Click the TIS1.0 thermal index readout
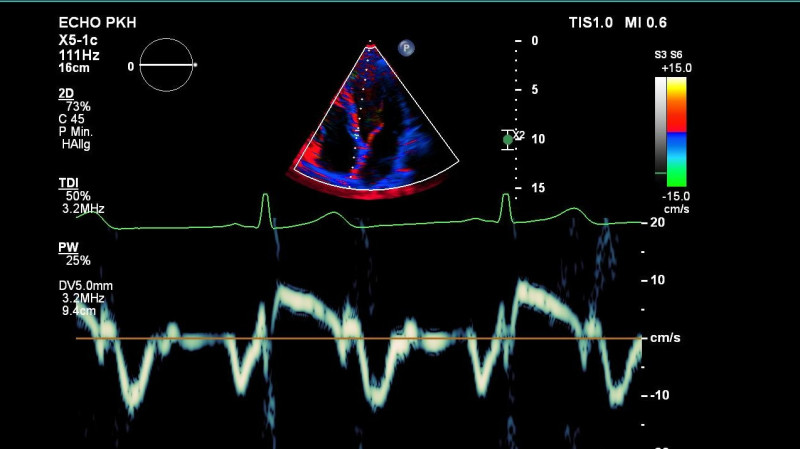Image resolution: width=800 pixels, height=449 pixels. (591, 22)
